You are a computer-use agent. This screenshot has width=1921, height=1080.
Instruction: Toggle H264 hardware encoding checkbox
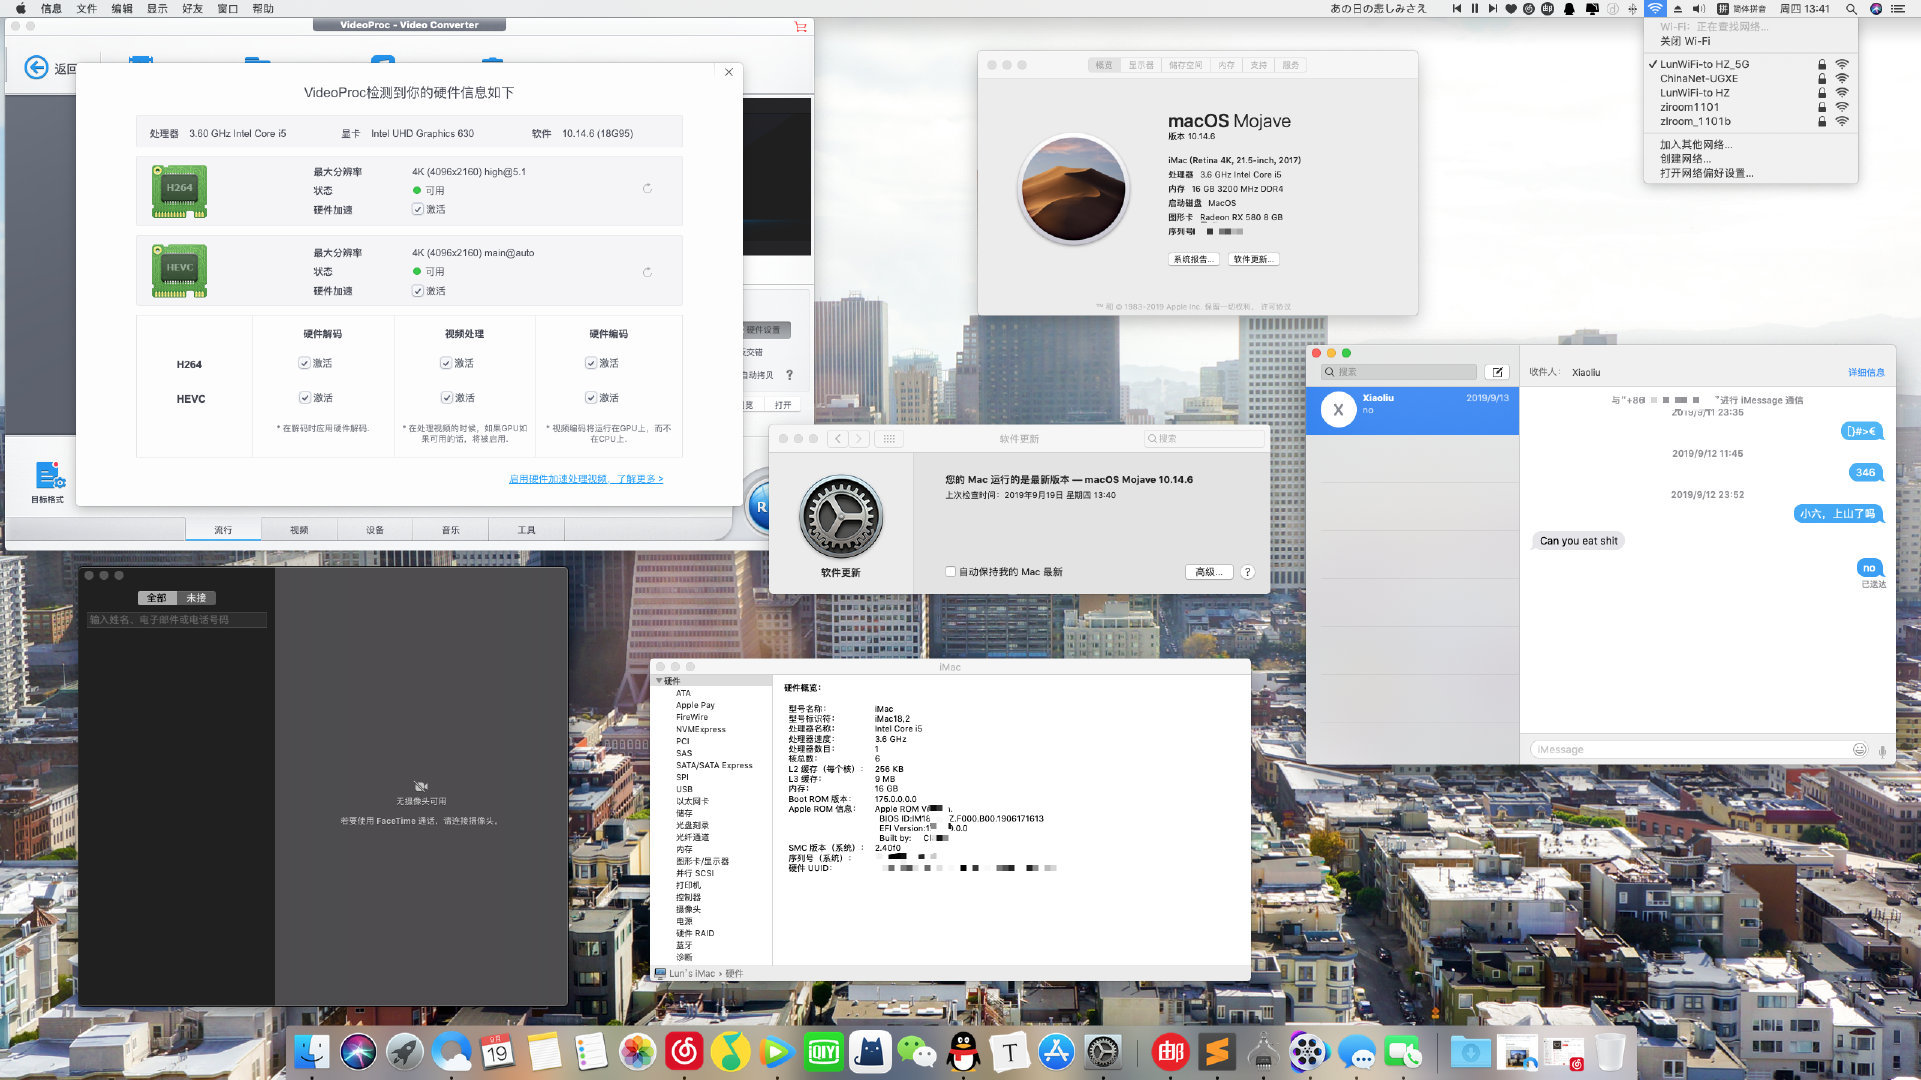pos(591,363)
